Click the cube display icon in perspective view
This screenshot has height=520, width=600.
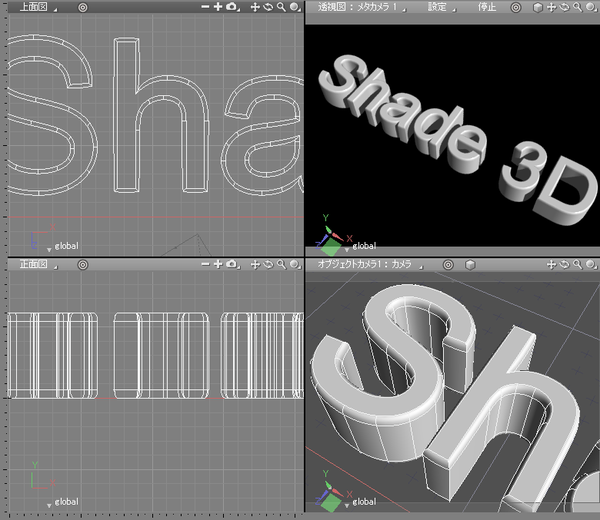[537, 7]
